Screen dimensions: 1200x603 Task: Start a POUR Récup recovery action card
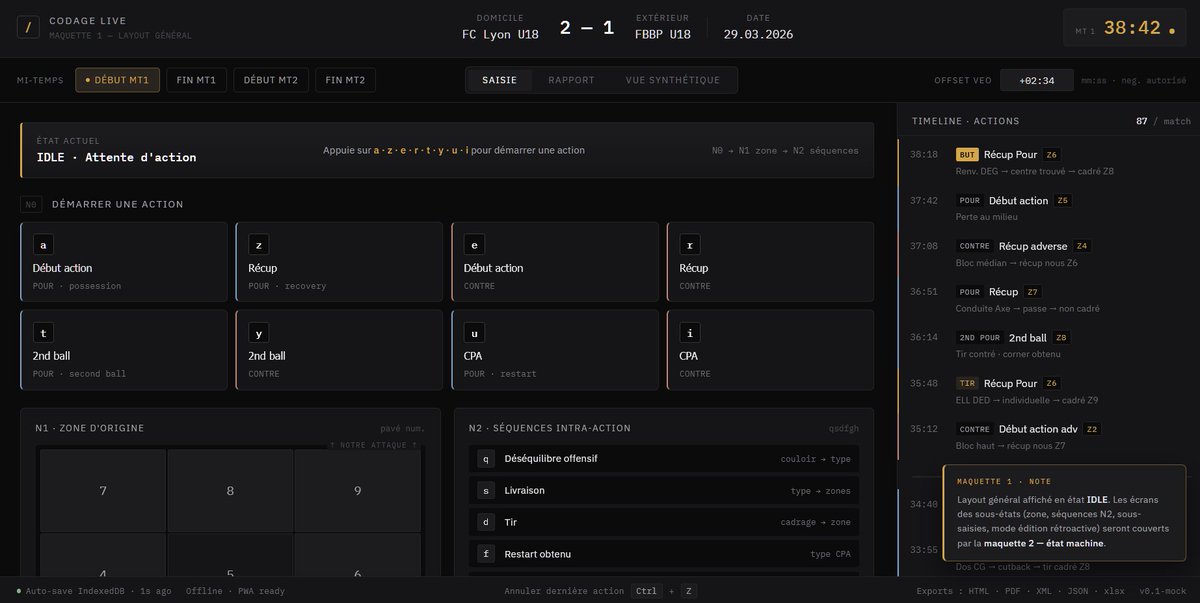339,262
